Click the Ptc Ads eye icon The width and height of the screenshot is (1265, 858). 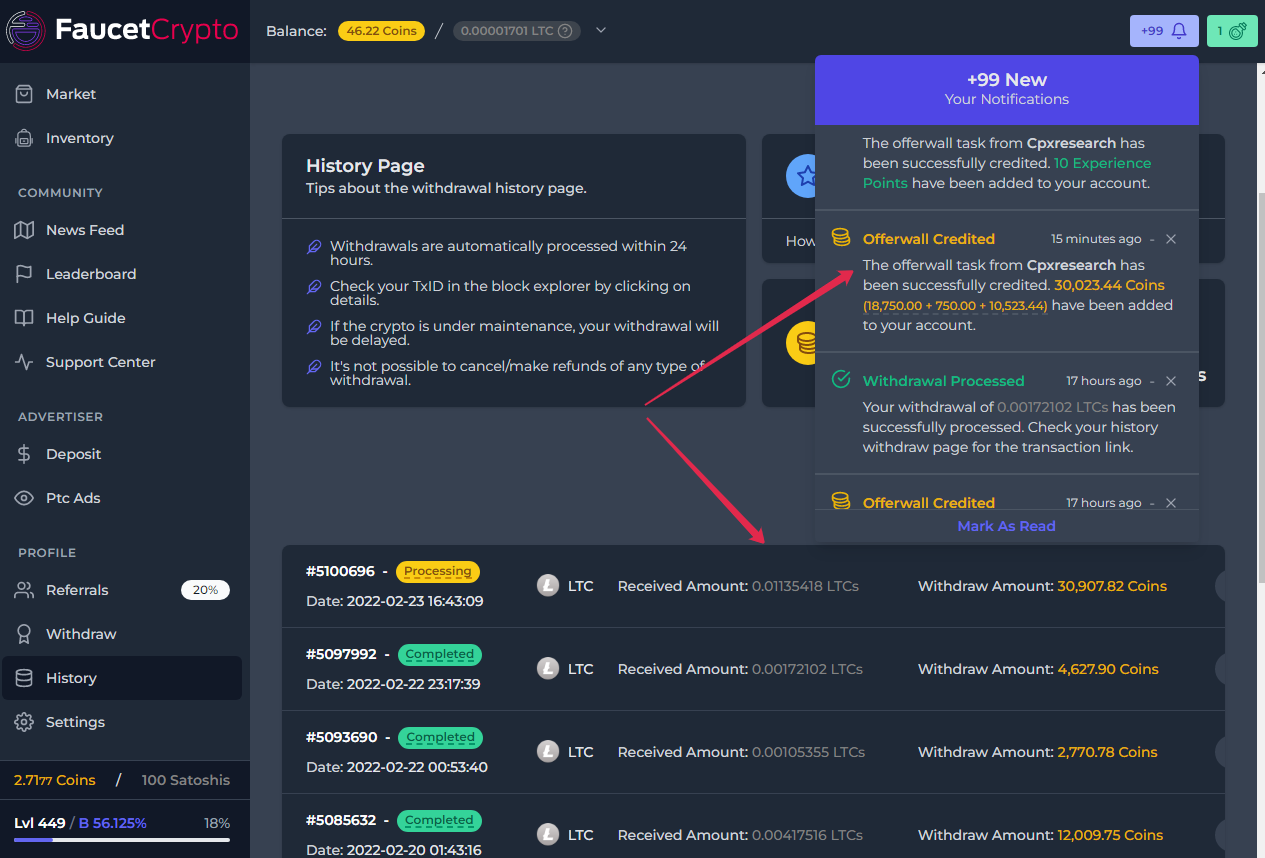(x=25, y=498)
